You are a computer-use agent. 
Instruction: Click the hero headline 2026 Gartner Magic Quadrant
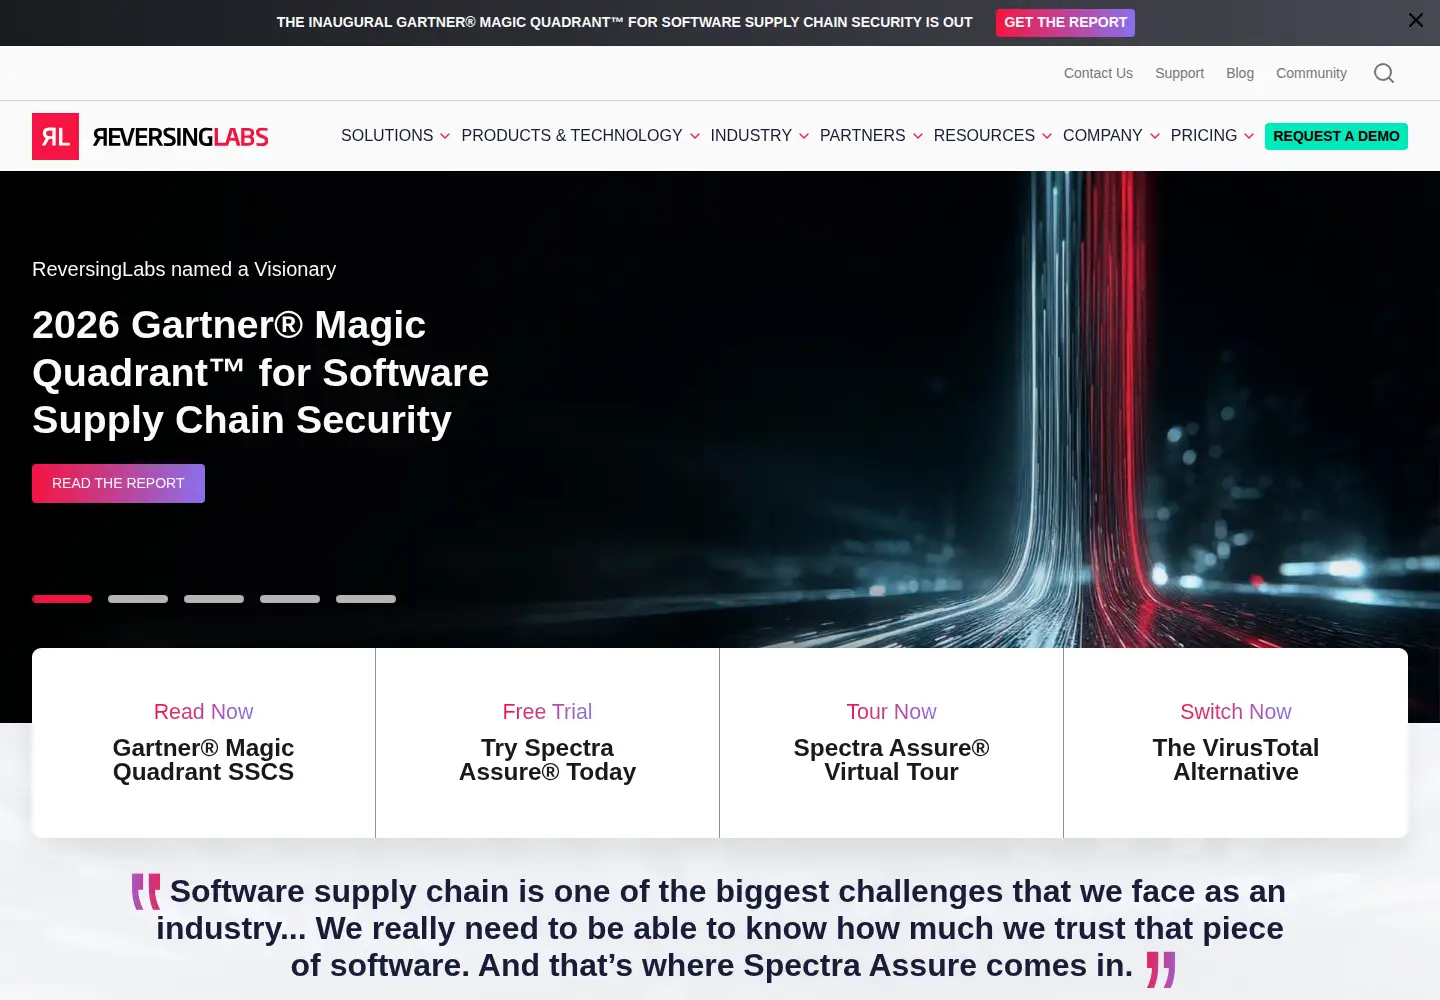[260, 372]
